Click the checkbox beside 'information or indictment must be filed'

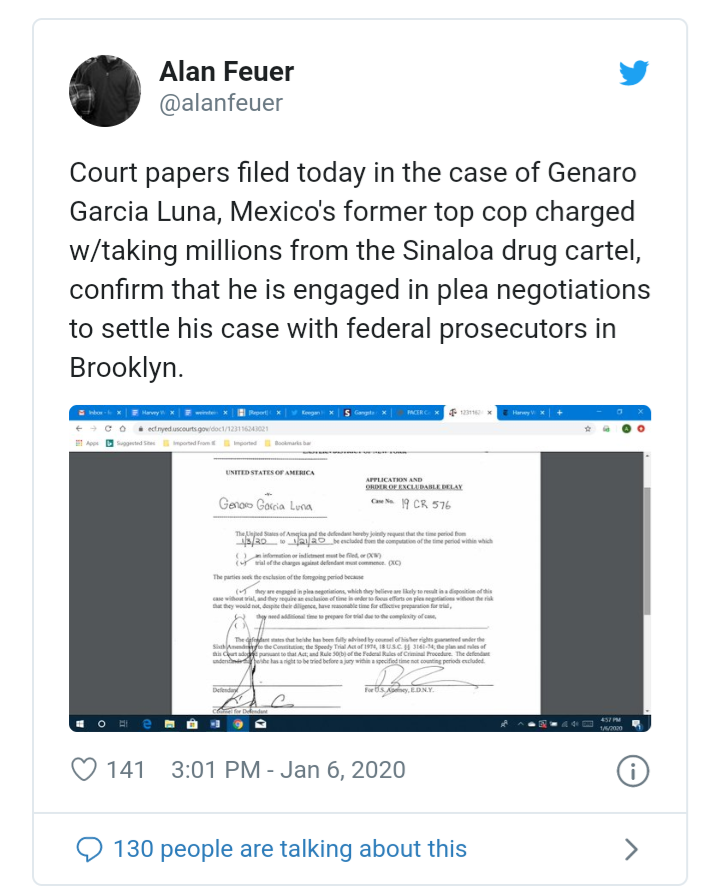click(x=240, y=554)
